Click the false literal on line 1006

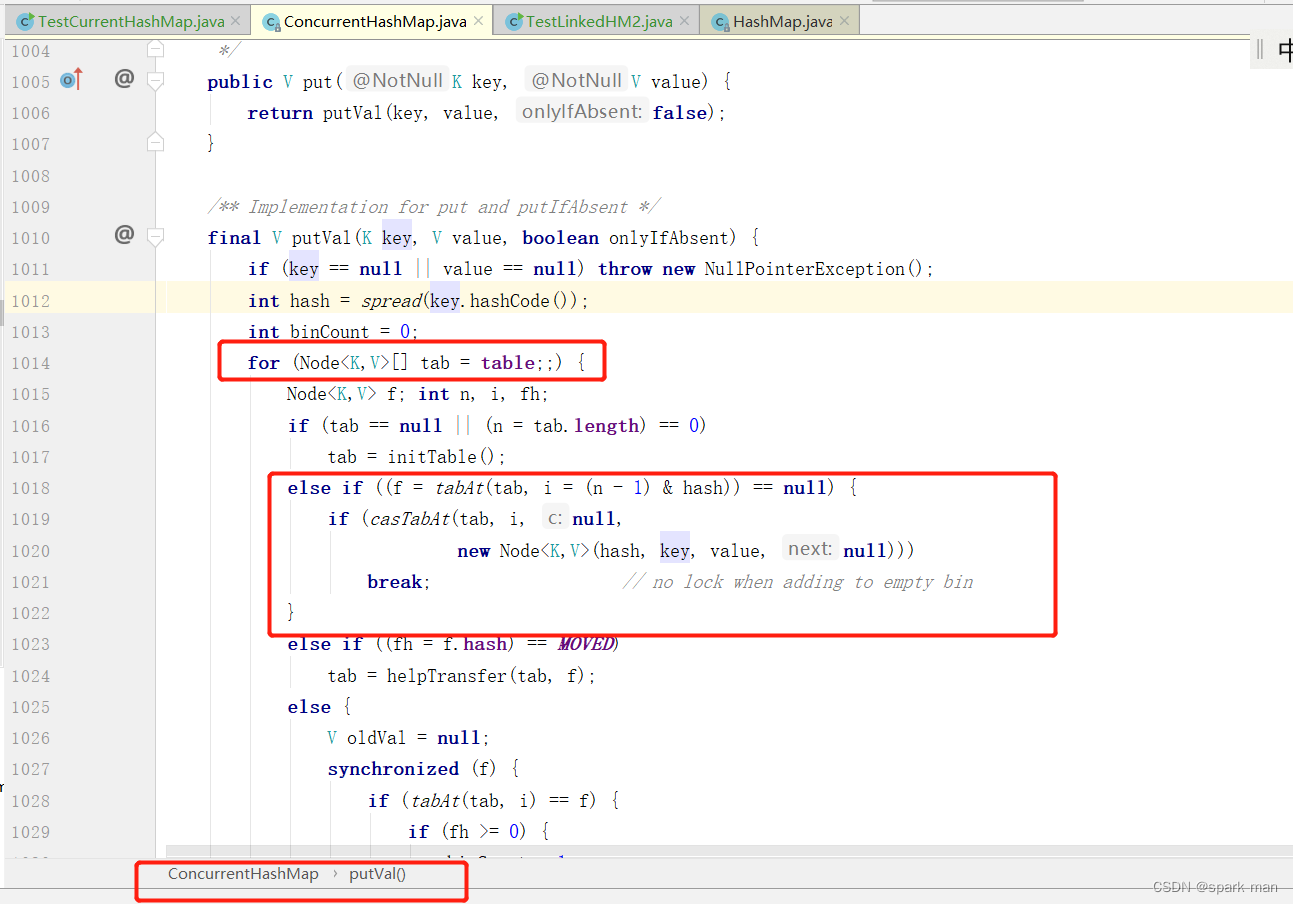pyautogui.click(x=679, y=113)
